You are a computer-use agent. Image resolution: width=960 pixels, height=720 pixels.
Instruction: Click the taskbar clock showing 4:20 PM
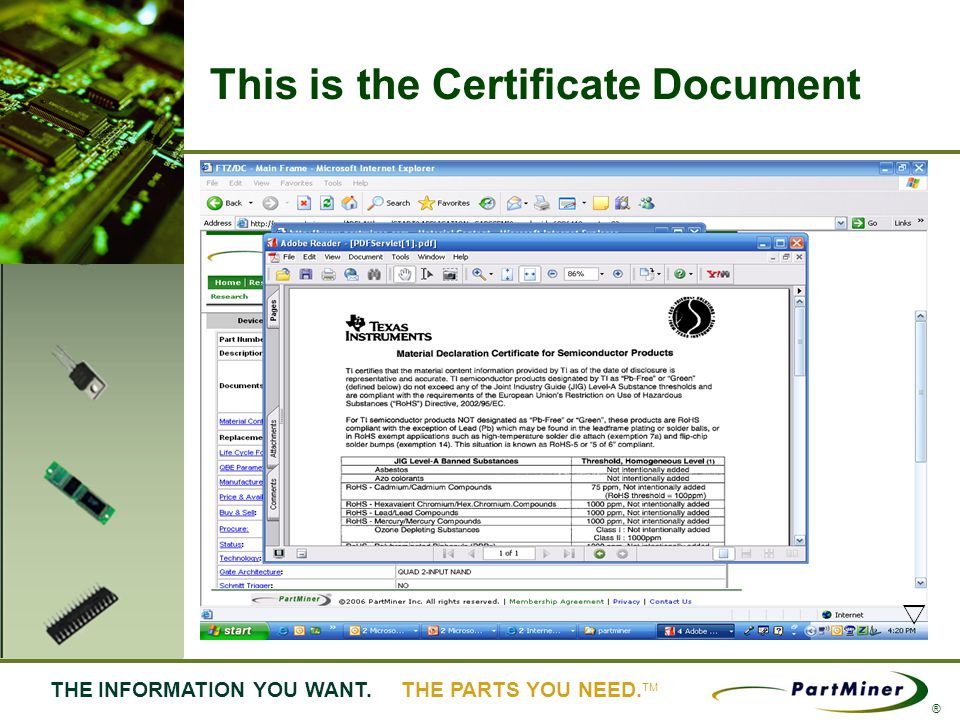coord(902,631)
